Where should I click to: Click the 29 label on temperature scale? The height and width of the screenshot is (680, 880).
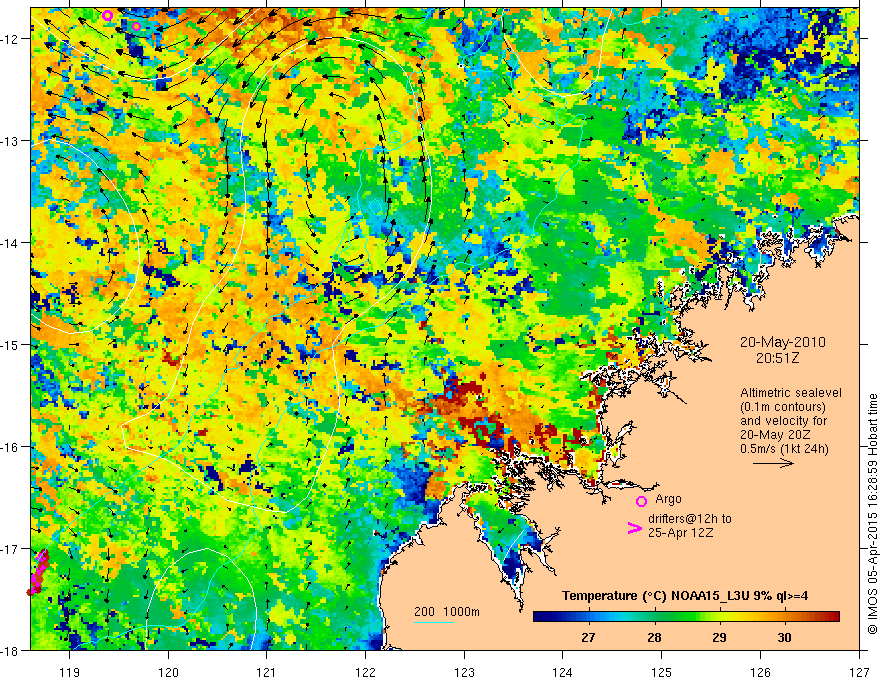719,637
